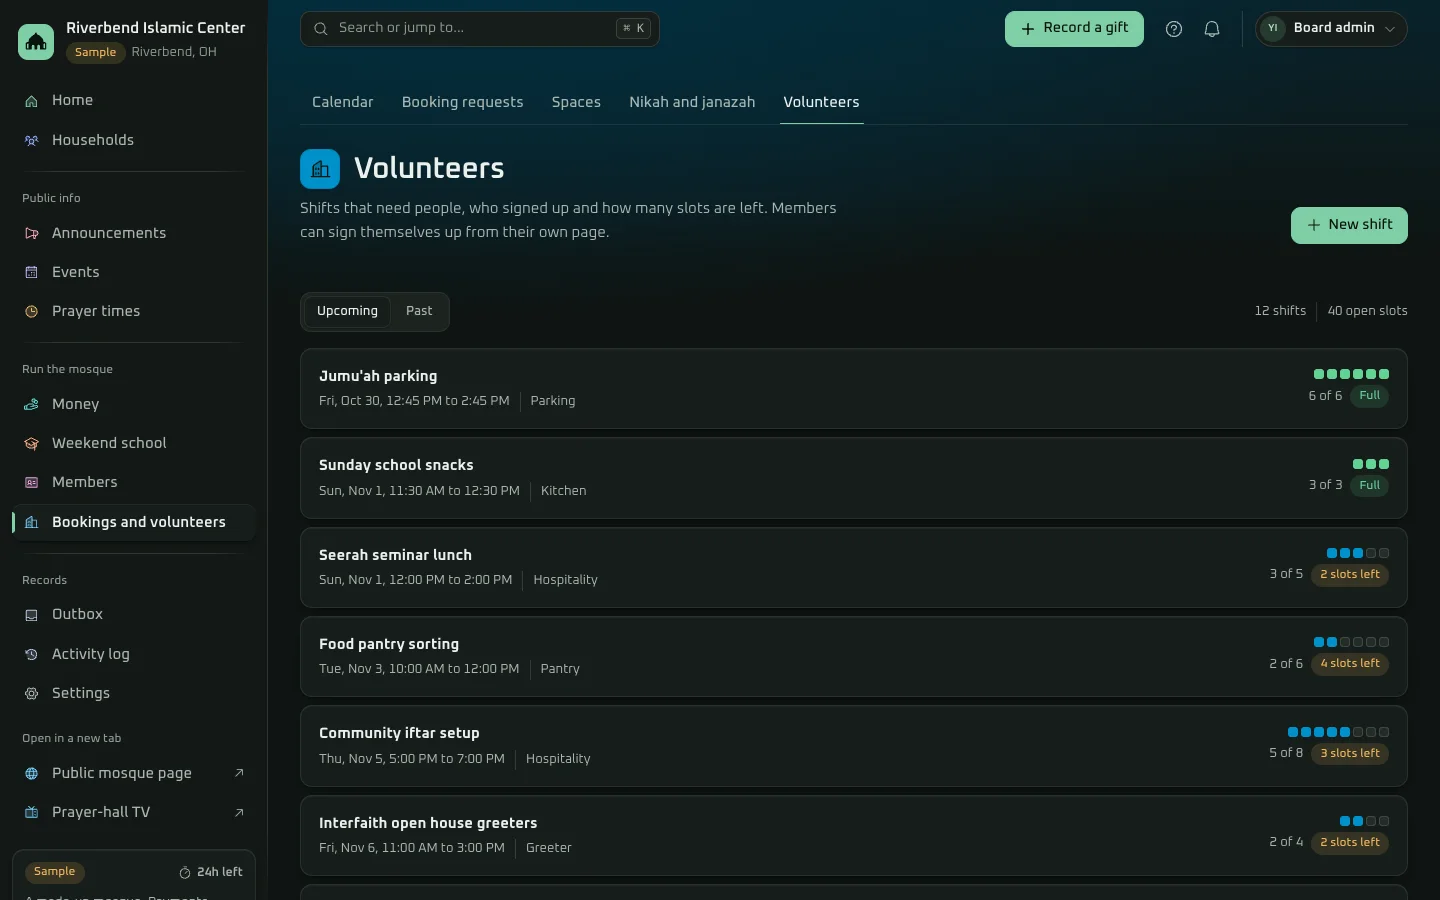Screen dimensions: 1440x900
Task: Click the Prayer-hall TV icon
Action: pos(31,813)
